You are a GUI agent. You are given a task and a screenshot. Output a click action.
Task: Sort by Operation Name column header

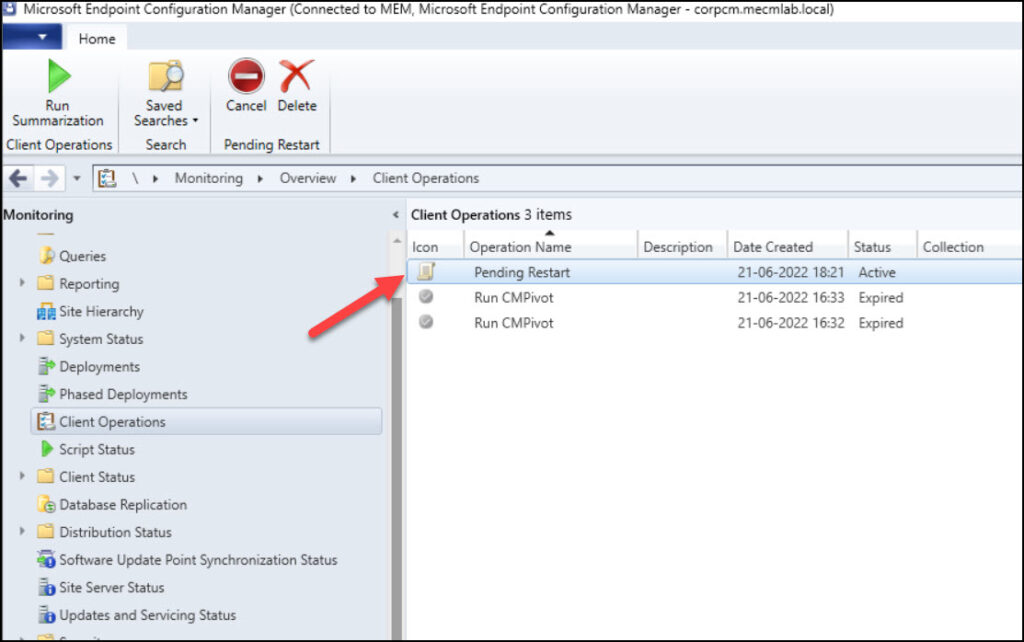[551, 247]
